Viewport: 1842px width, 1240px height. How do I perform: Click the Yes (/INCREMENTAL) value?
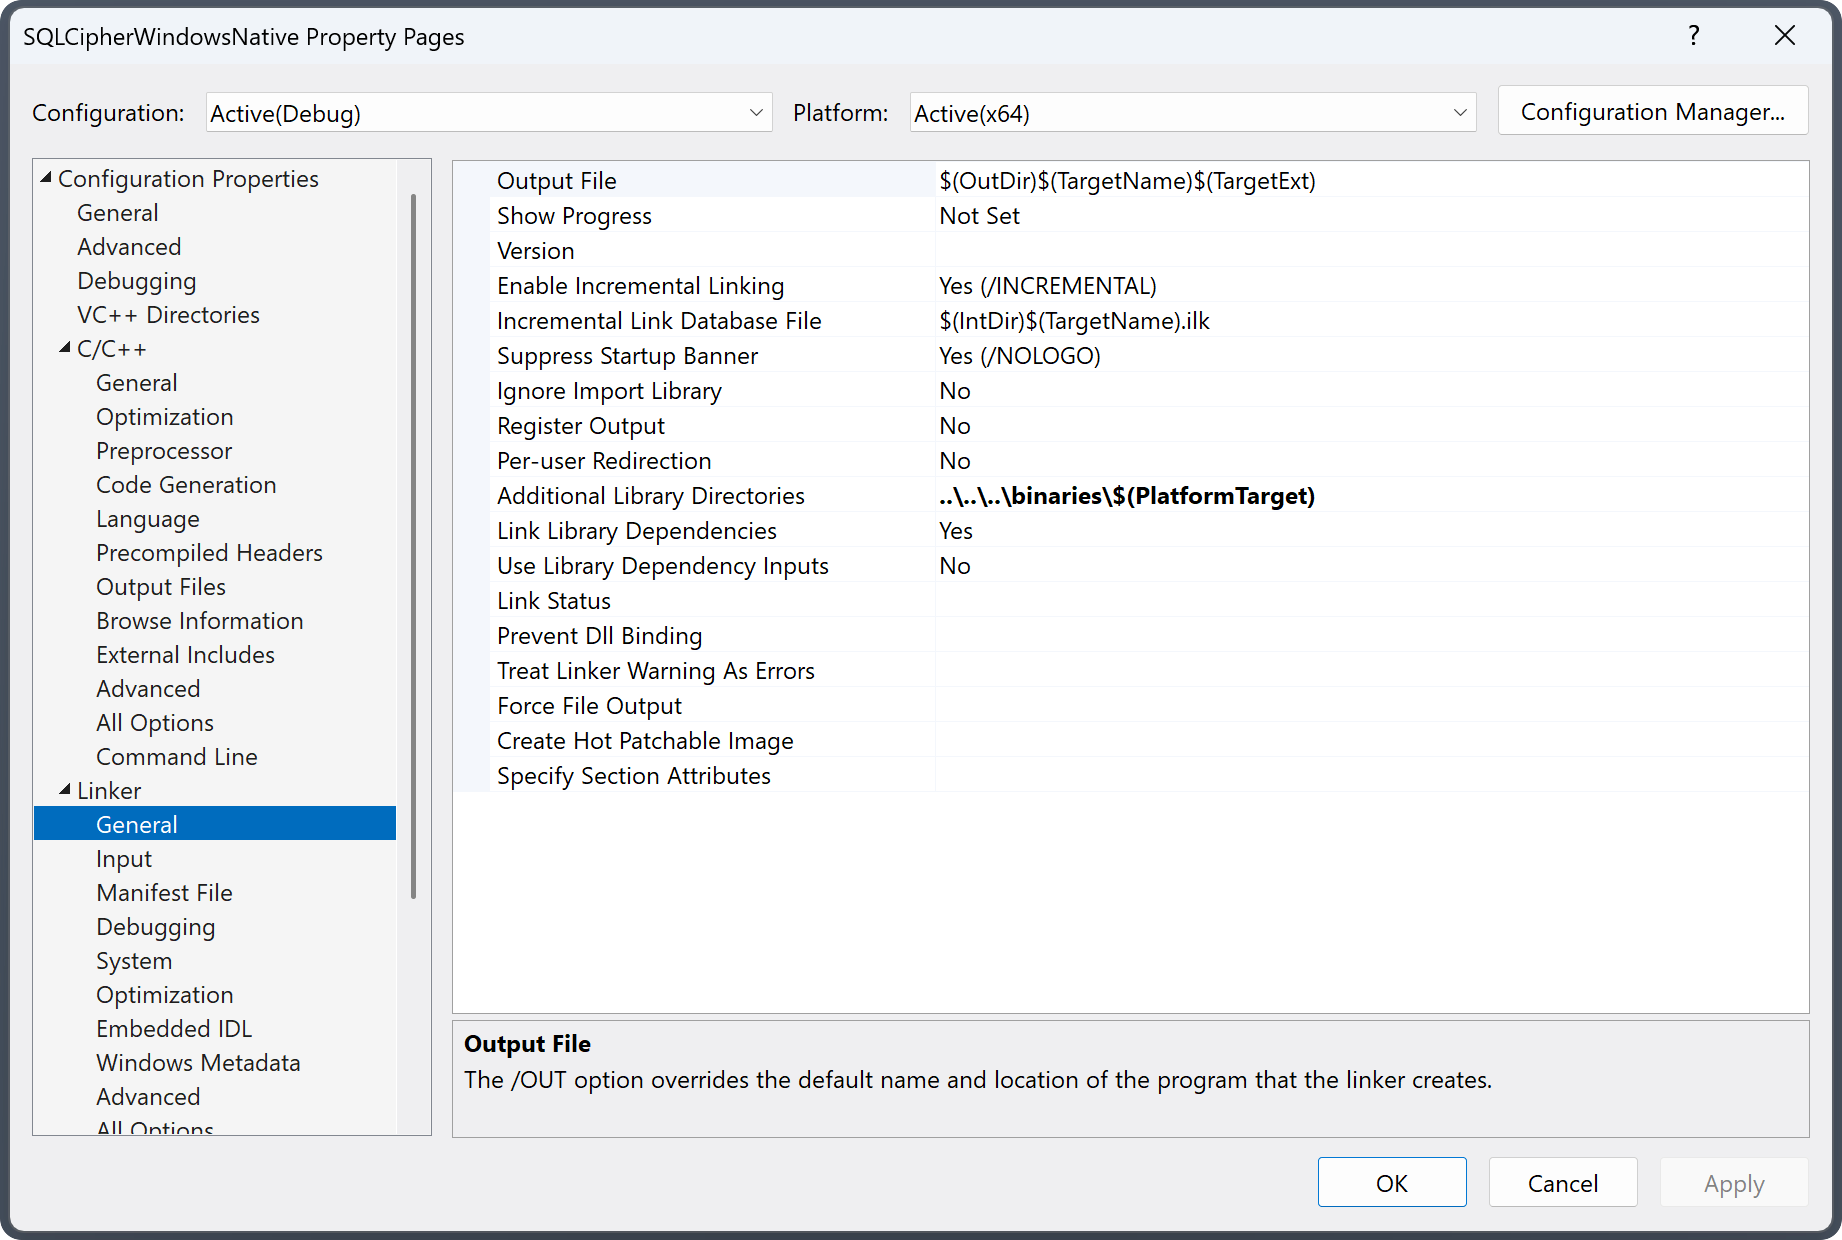(x=1047, y=286)
